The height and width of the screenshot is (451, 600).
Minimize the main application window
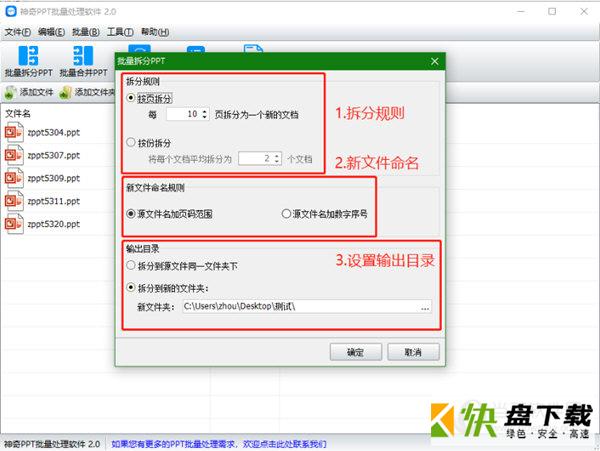point(520,11)
